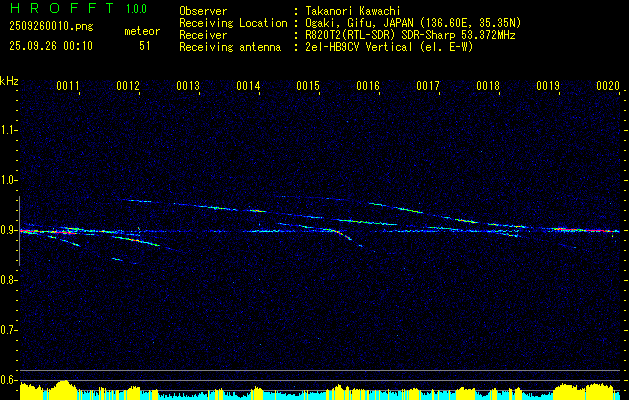Click frequency axis label 0.7

click(8, 330)
